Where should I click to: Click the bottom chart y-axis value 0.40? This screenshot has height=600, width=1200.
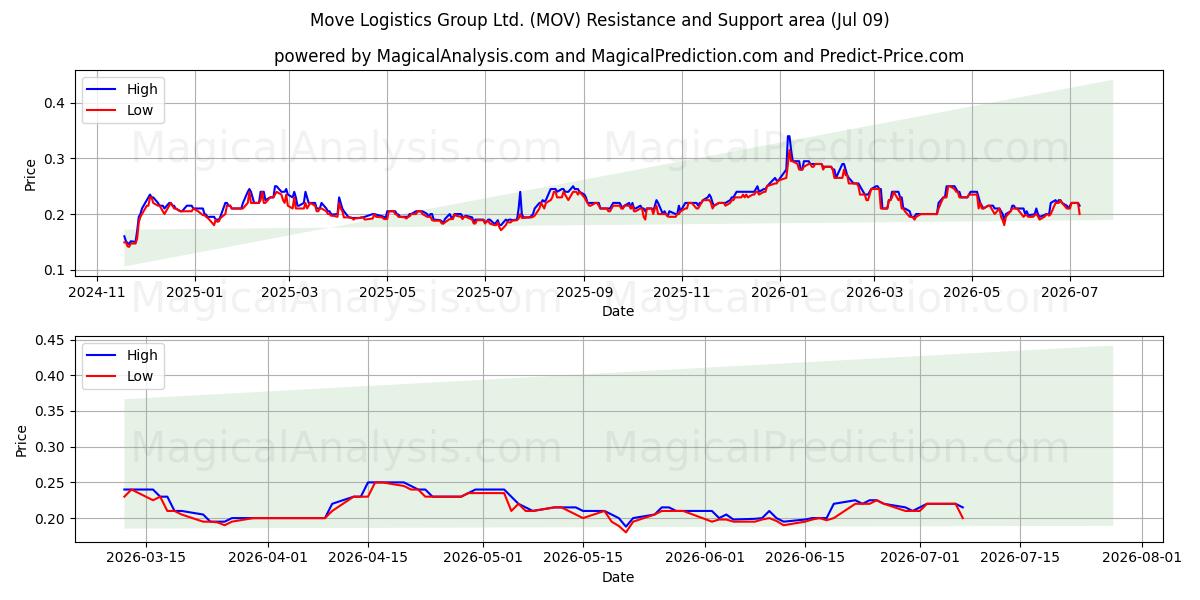coord(50,376)
